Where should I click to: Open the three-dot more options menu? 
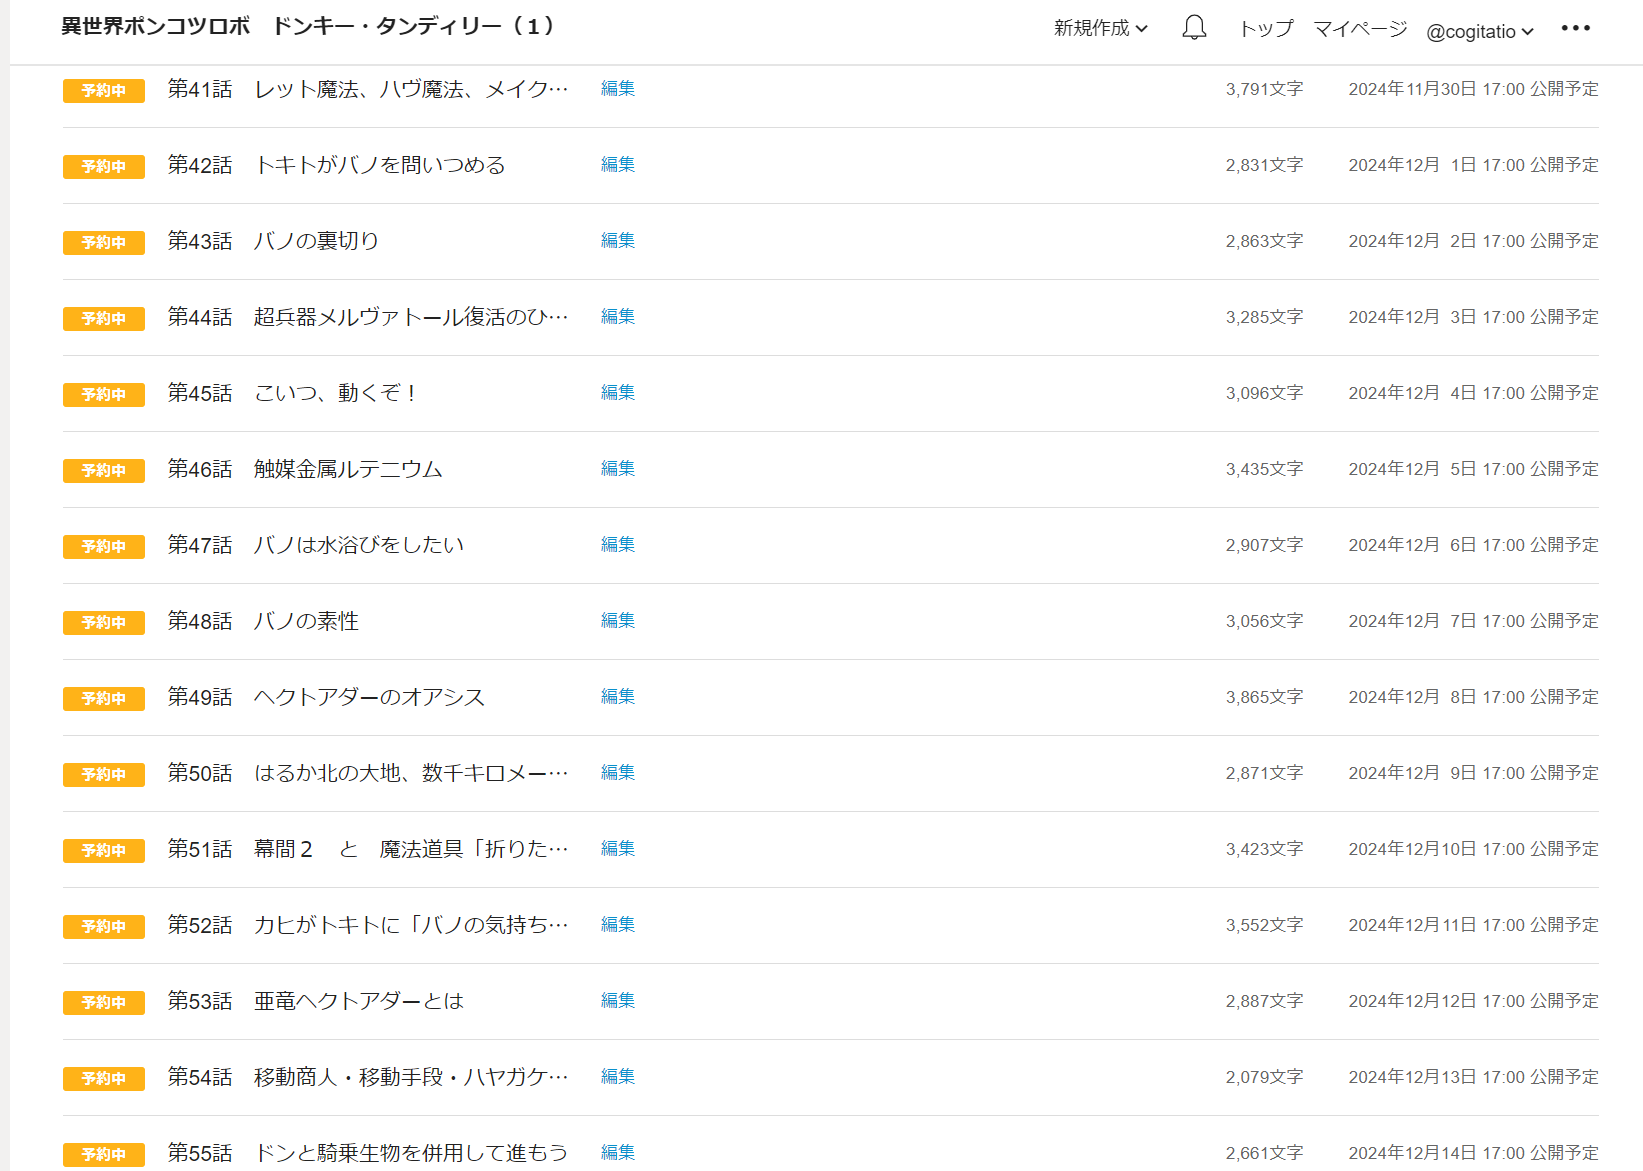pyautogui.click(x=1575, y=28)
